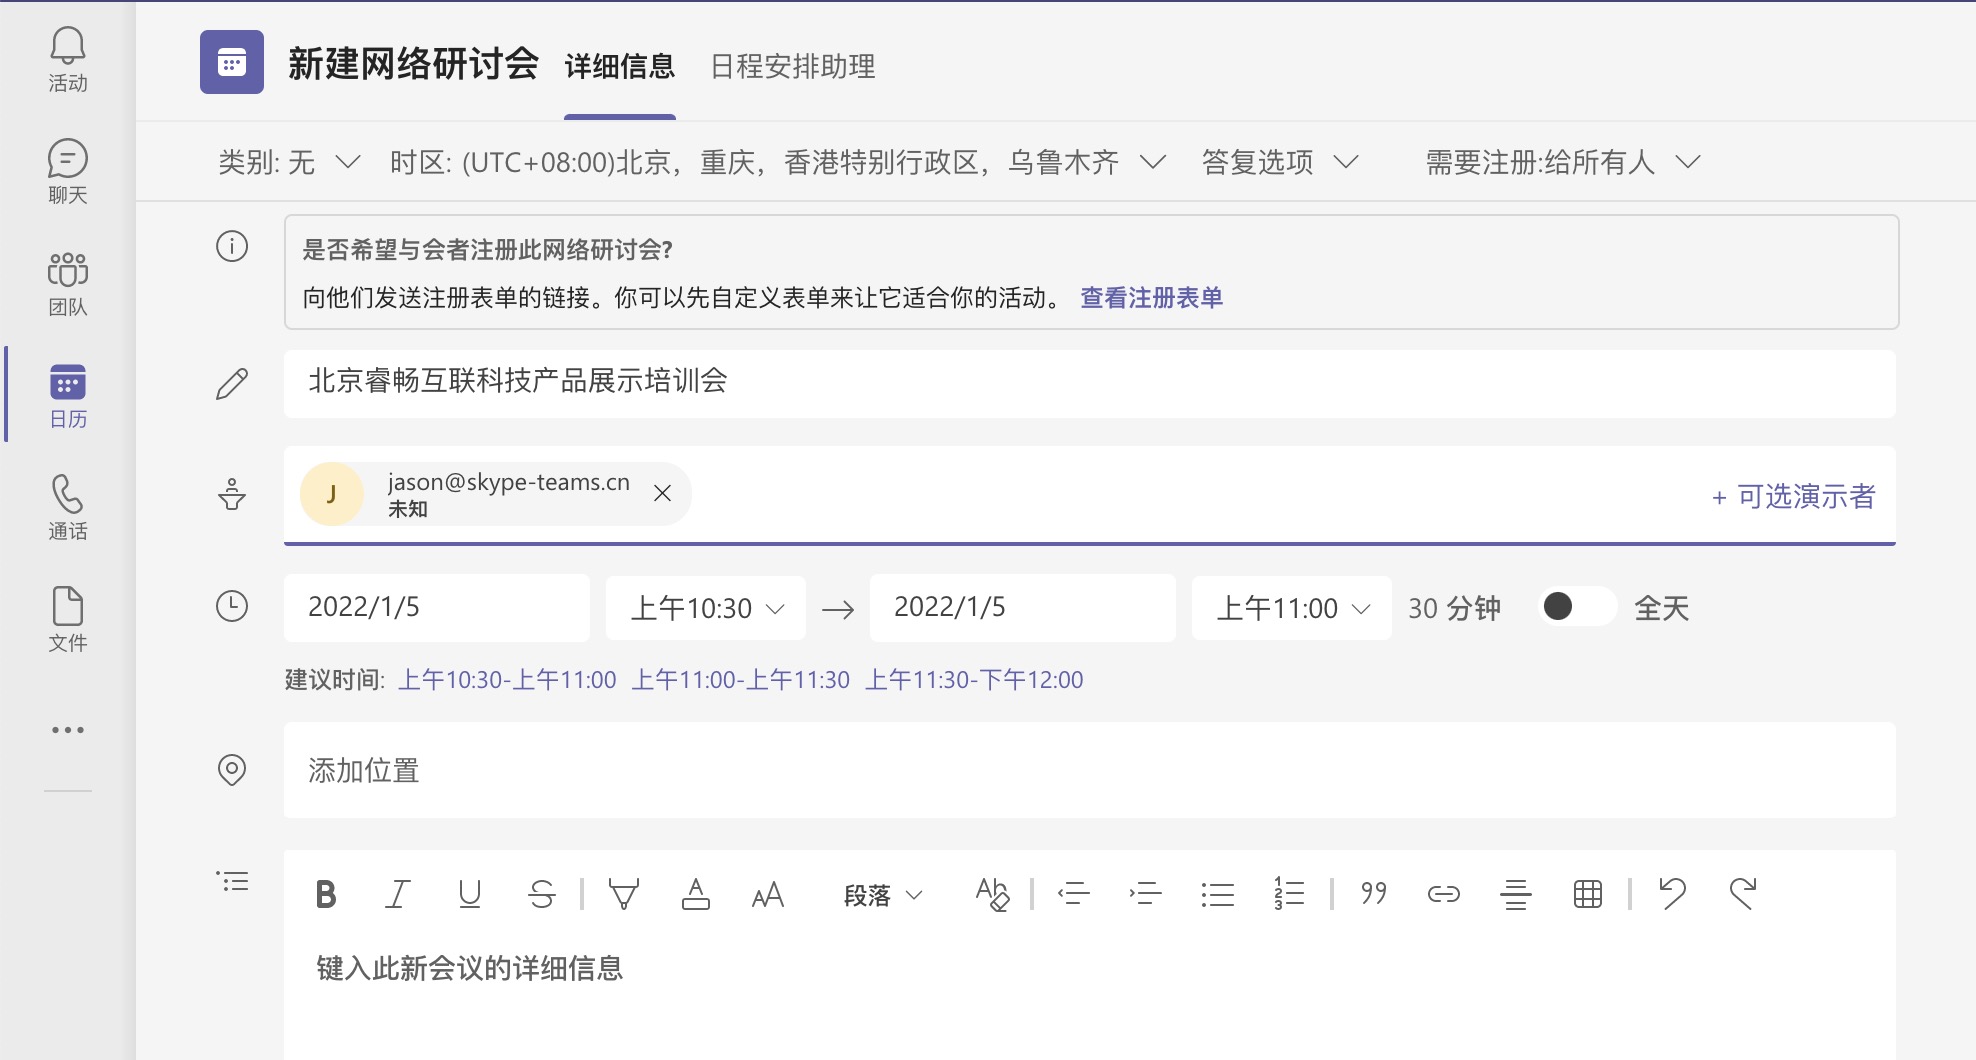Open the start time 上午10:30 dropdown
1976x1060 pixels.
click(x=706, y=608)
